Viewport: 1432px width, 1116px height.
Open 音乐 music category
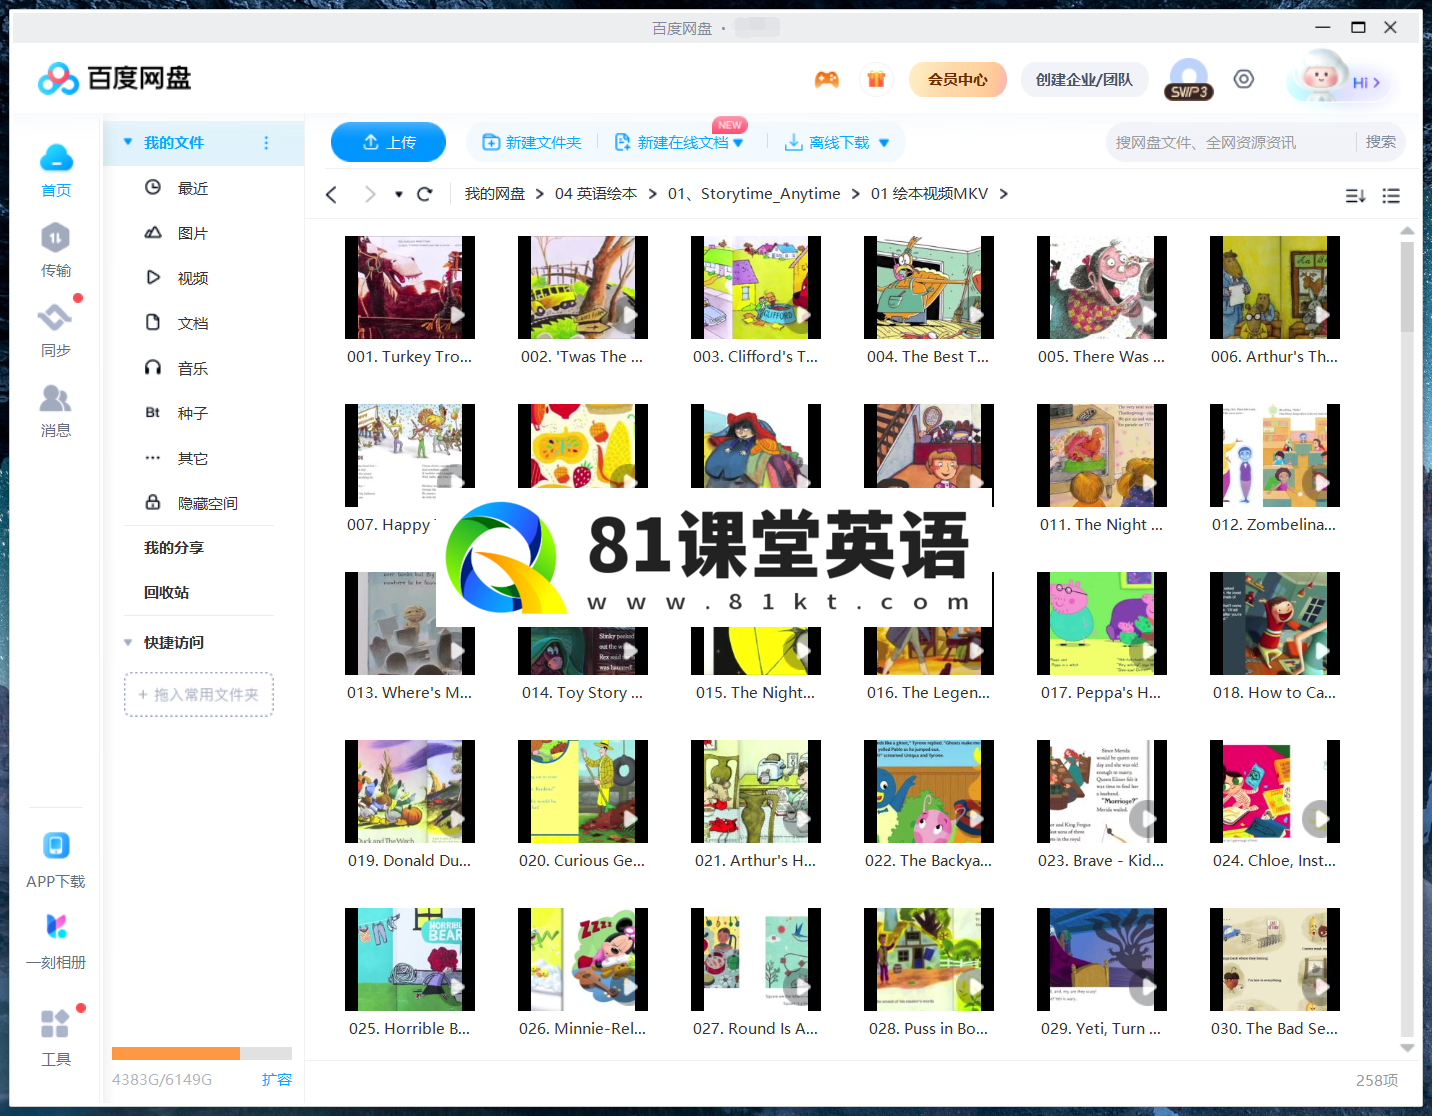pyautogui.click(x=193, y=368)
